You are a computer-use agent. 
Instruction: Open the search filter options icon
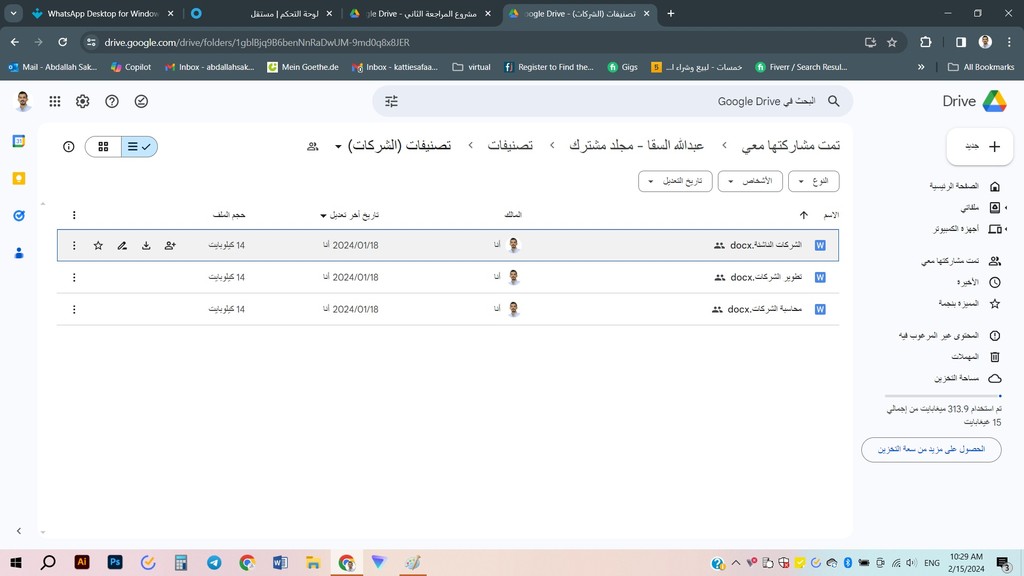pos(392,101)
